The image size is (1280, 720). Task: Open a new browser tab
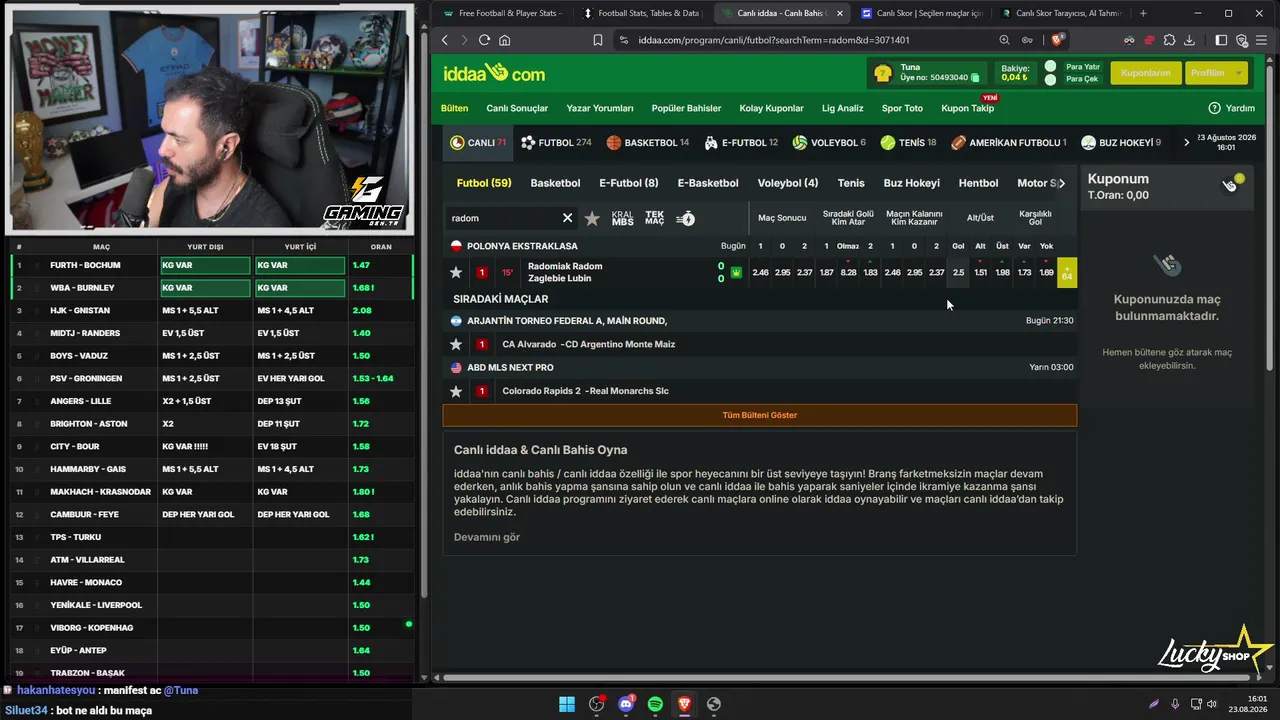1143,13
